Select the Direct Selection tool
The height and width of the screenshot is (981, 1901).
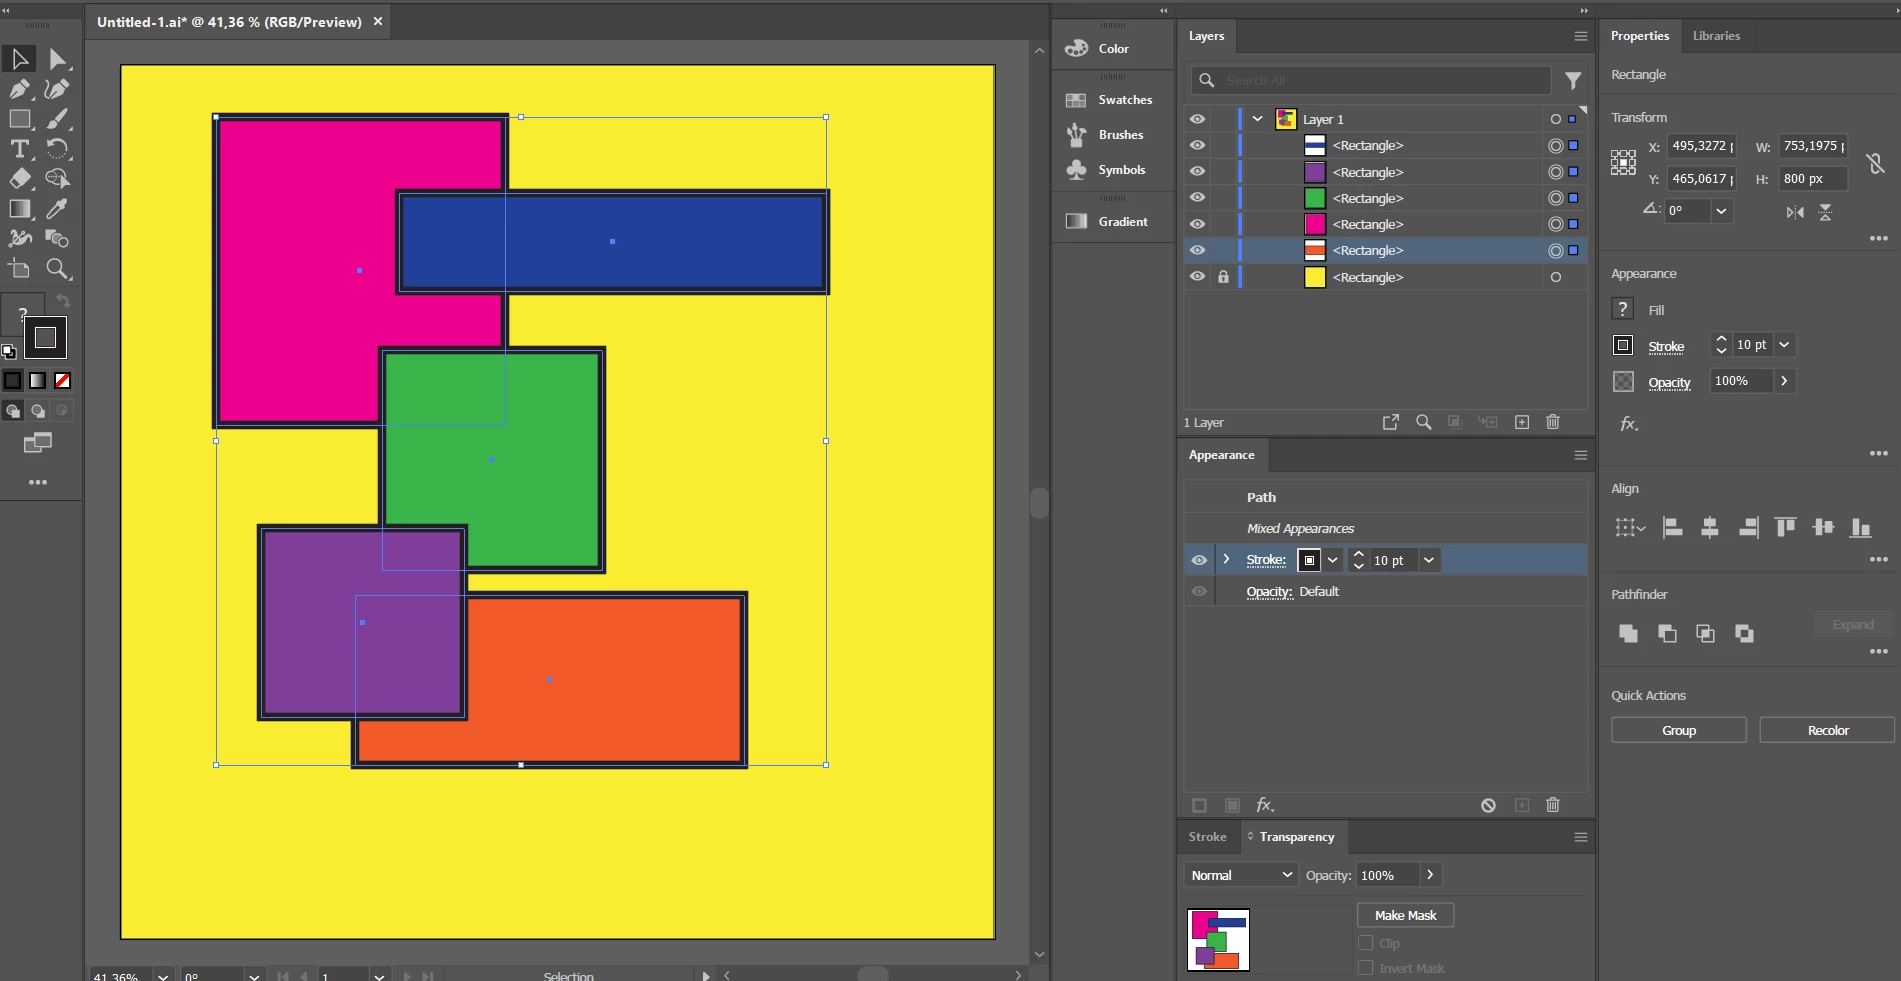pyautogui.click(x=58, y=59)
